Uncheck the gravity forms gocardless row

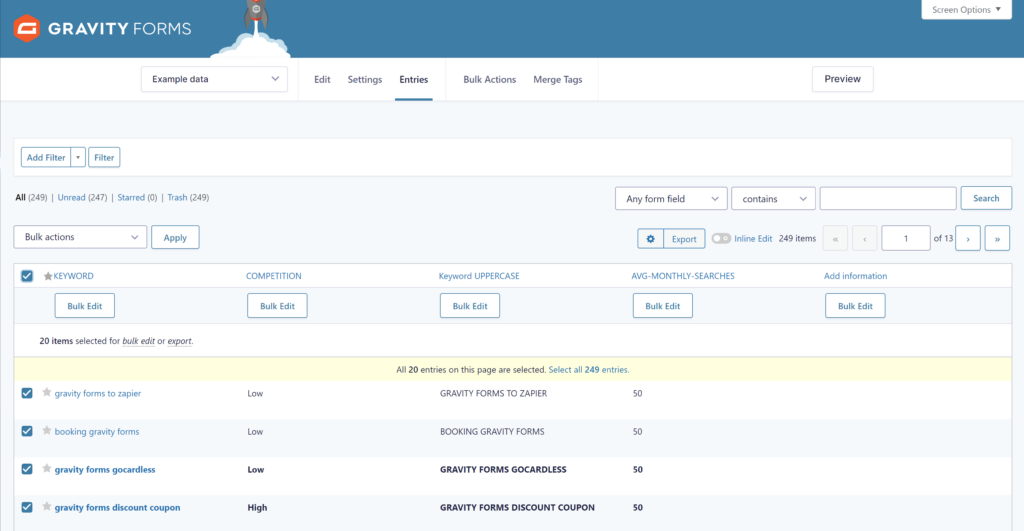(x=27, y=469)
